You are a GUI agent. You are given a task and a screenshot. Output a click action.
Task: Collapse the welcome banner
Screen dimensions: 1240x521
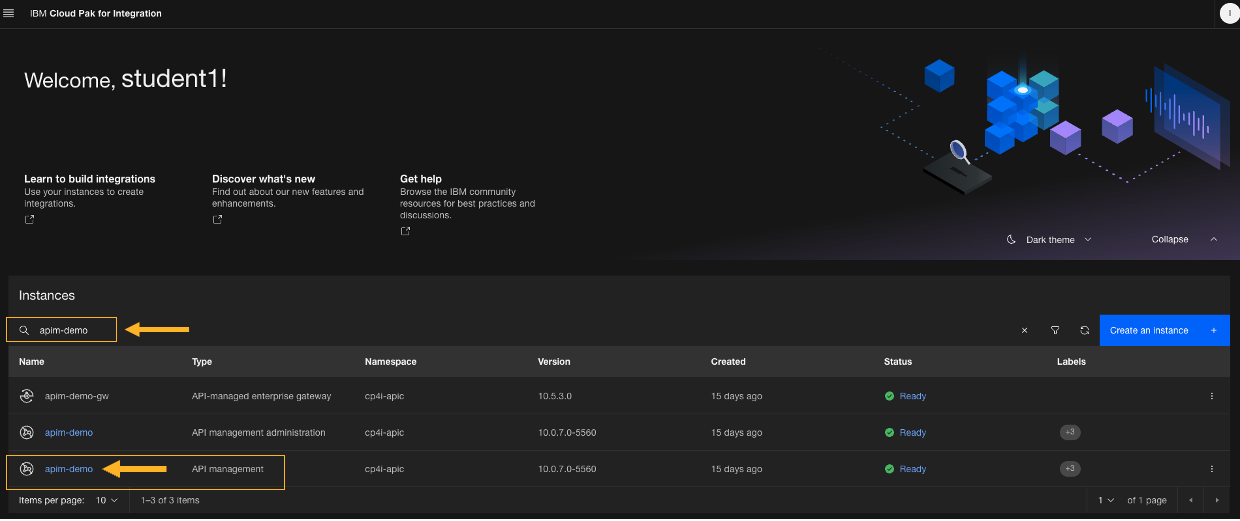[1184, 240]
